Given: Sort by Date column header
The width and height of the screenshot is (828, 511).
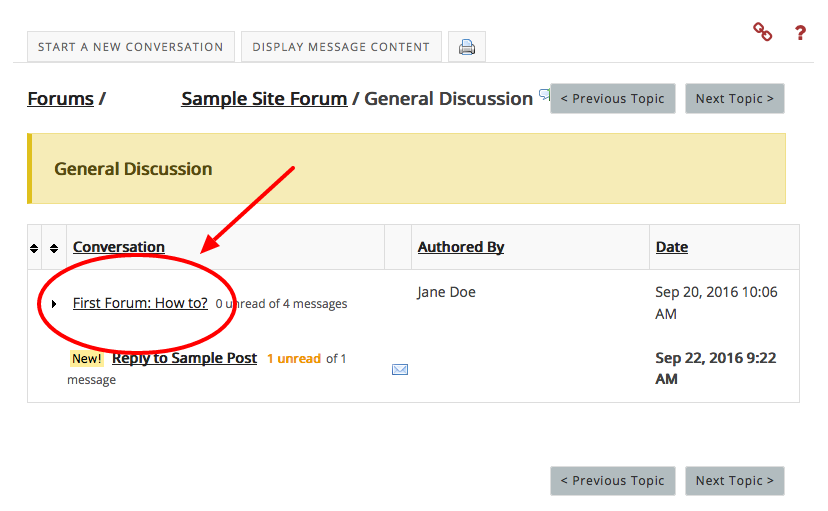Looking at the screenshot, I should coord(672,247).
